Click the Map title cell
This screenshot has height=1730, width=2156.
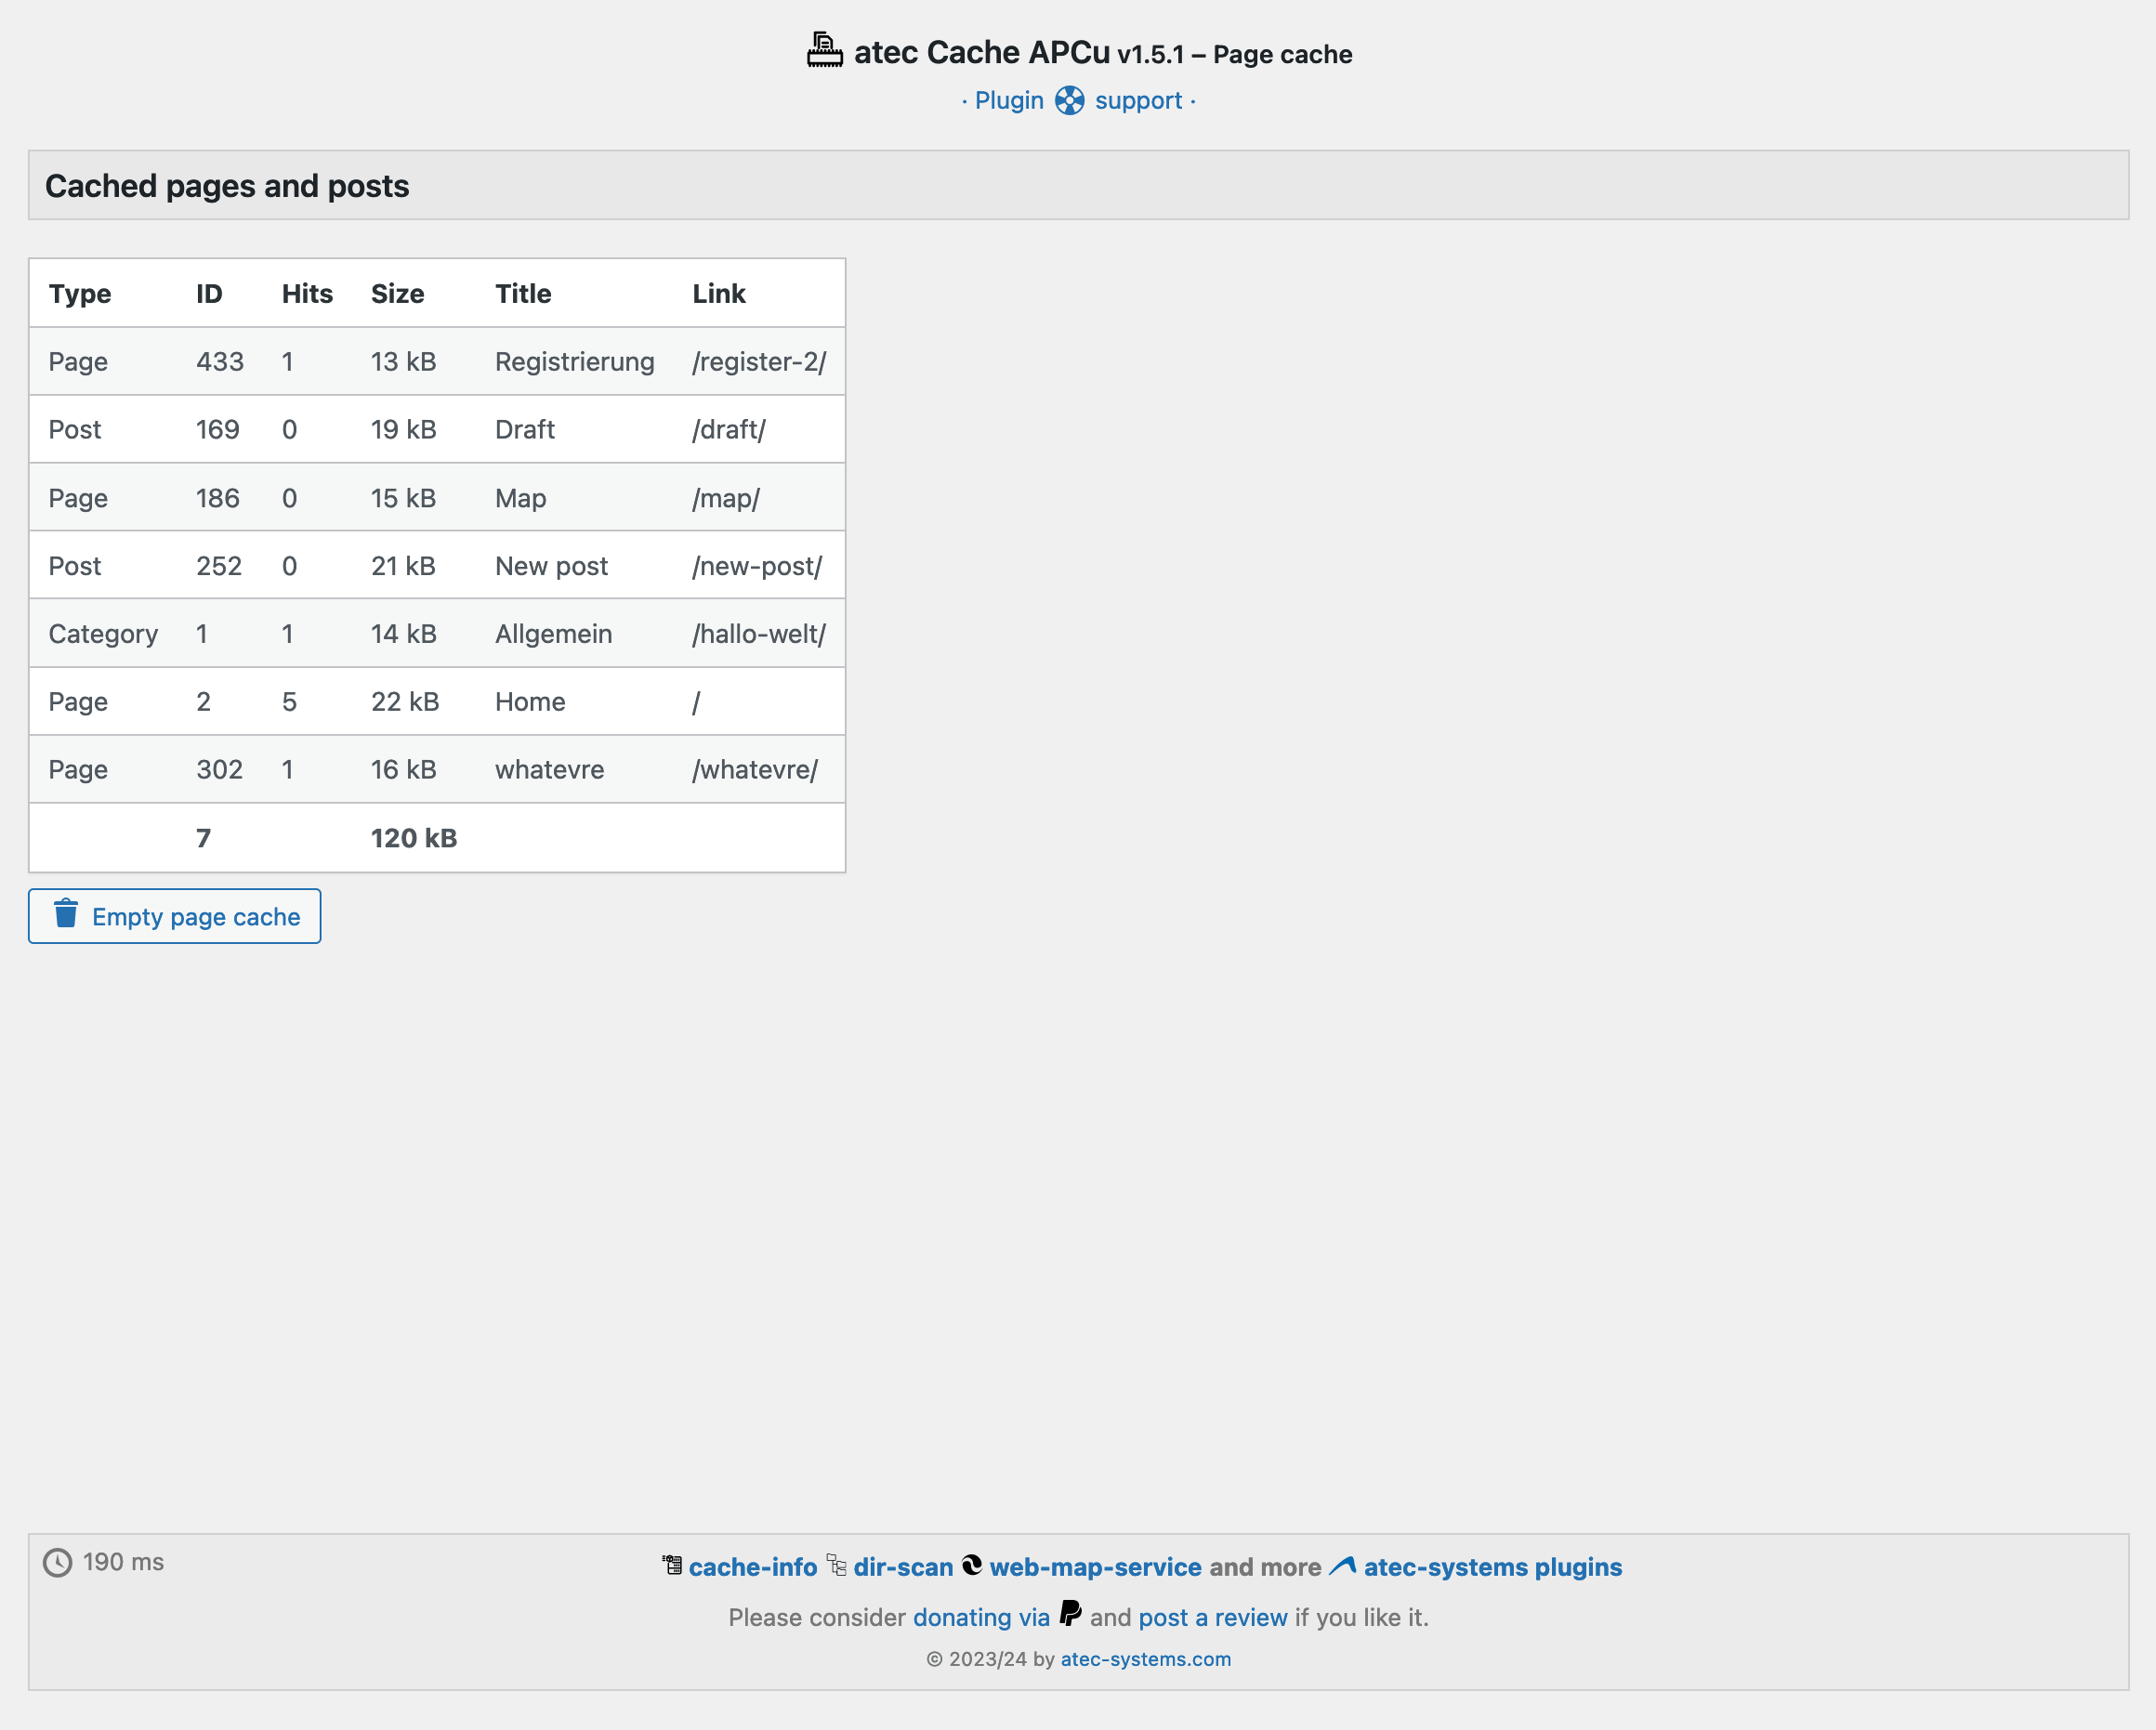pos(521,498)
